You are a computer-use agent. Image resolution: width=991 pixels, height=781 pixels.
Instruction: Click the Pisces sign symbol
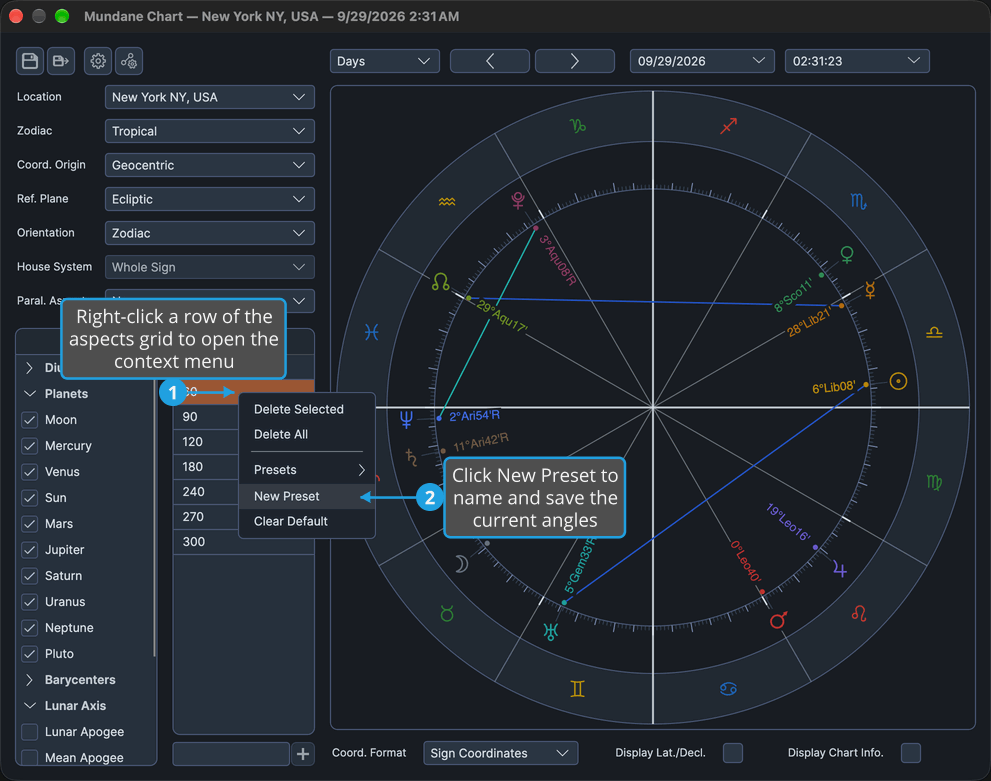pos(372,332)
